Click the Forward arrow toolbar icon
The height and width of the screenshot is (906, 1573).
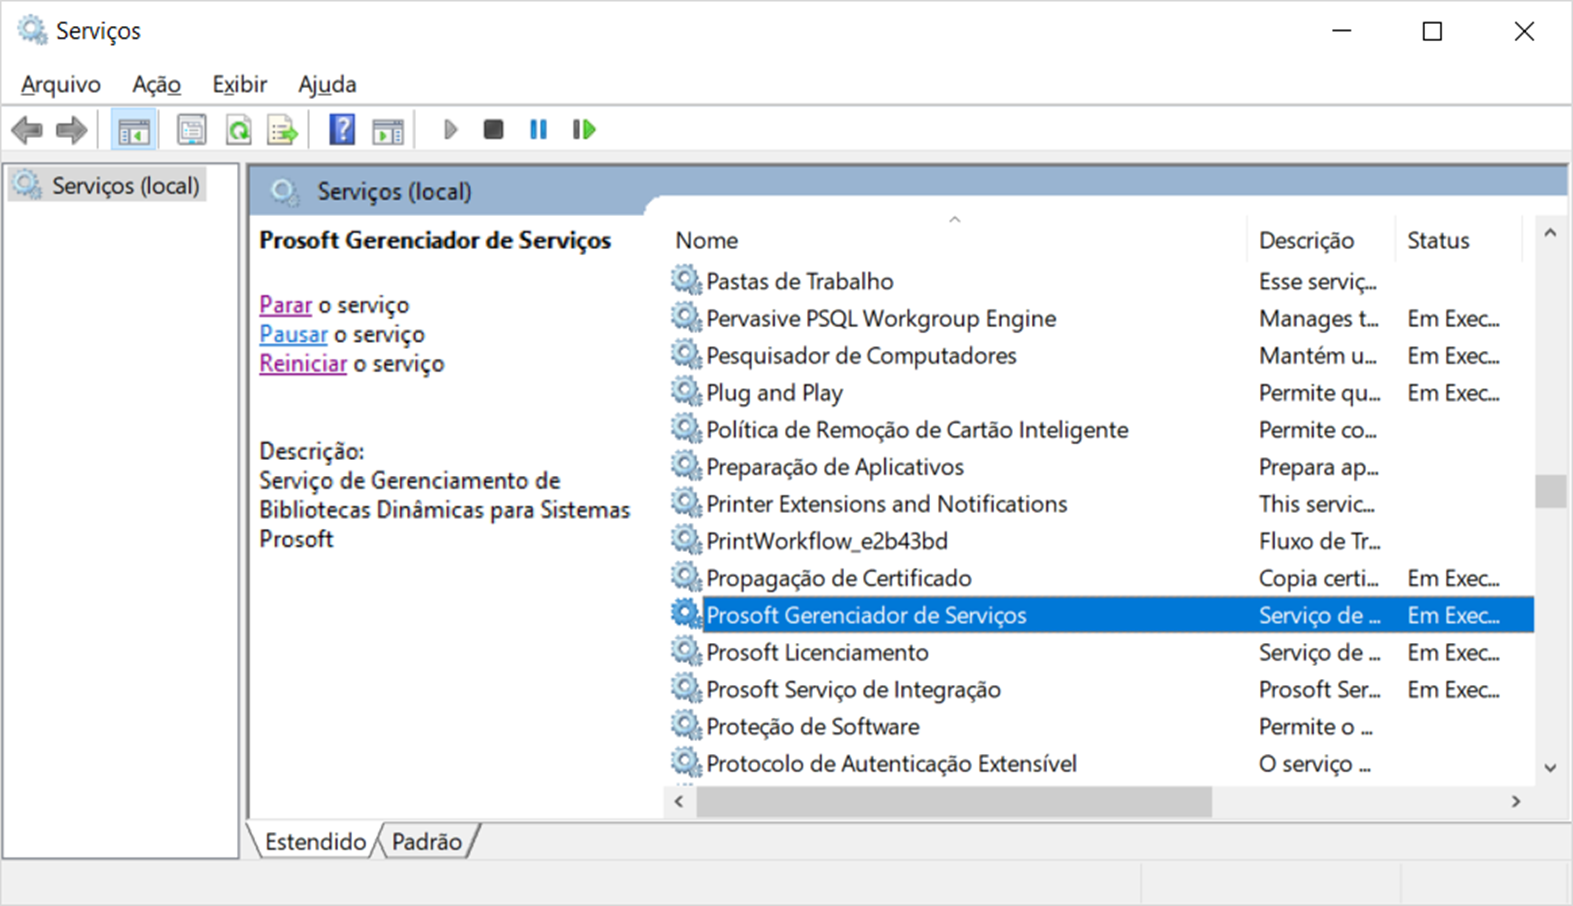(71, 130)
